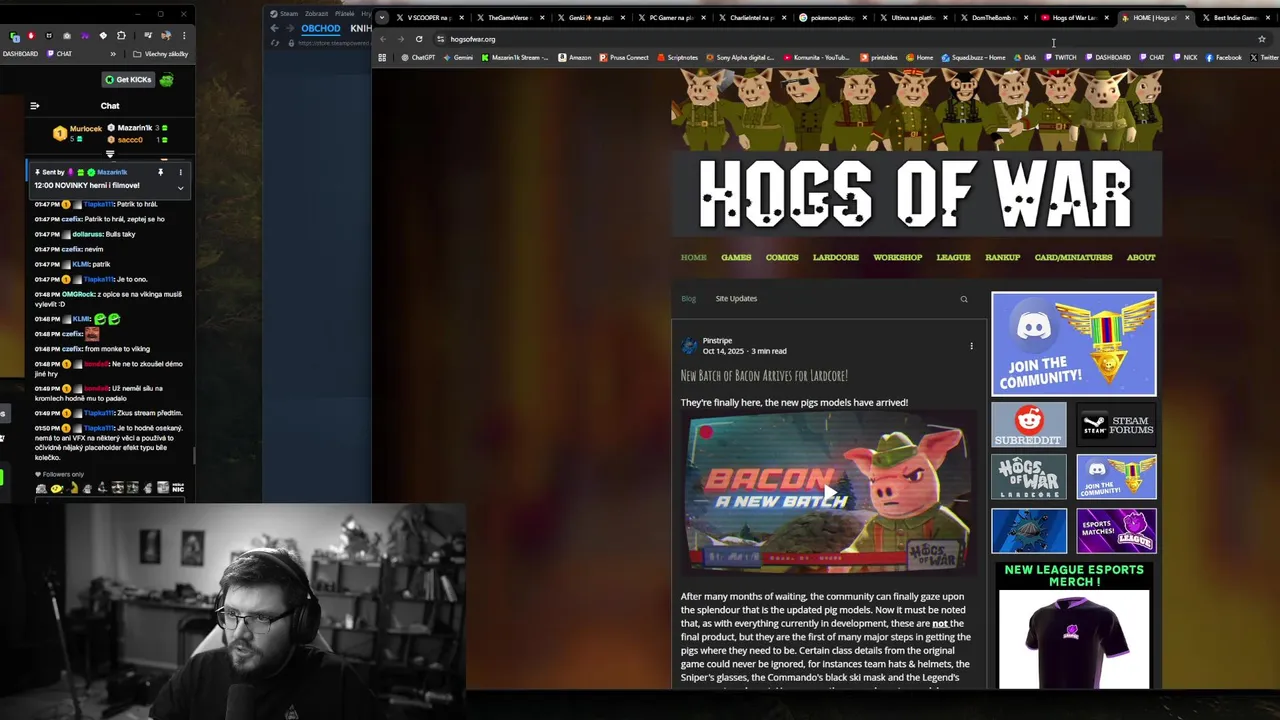The image size is (1280, 720).
Task: Switch to the Best Indie Games tab
Action: [1235, 17]
